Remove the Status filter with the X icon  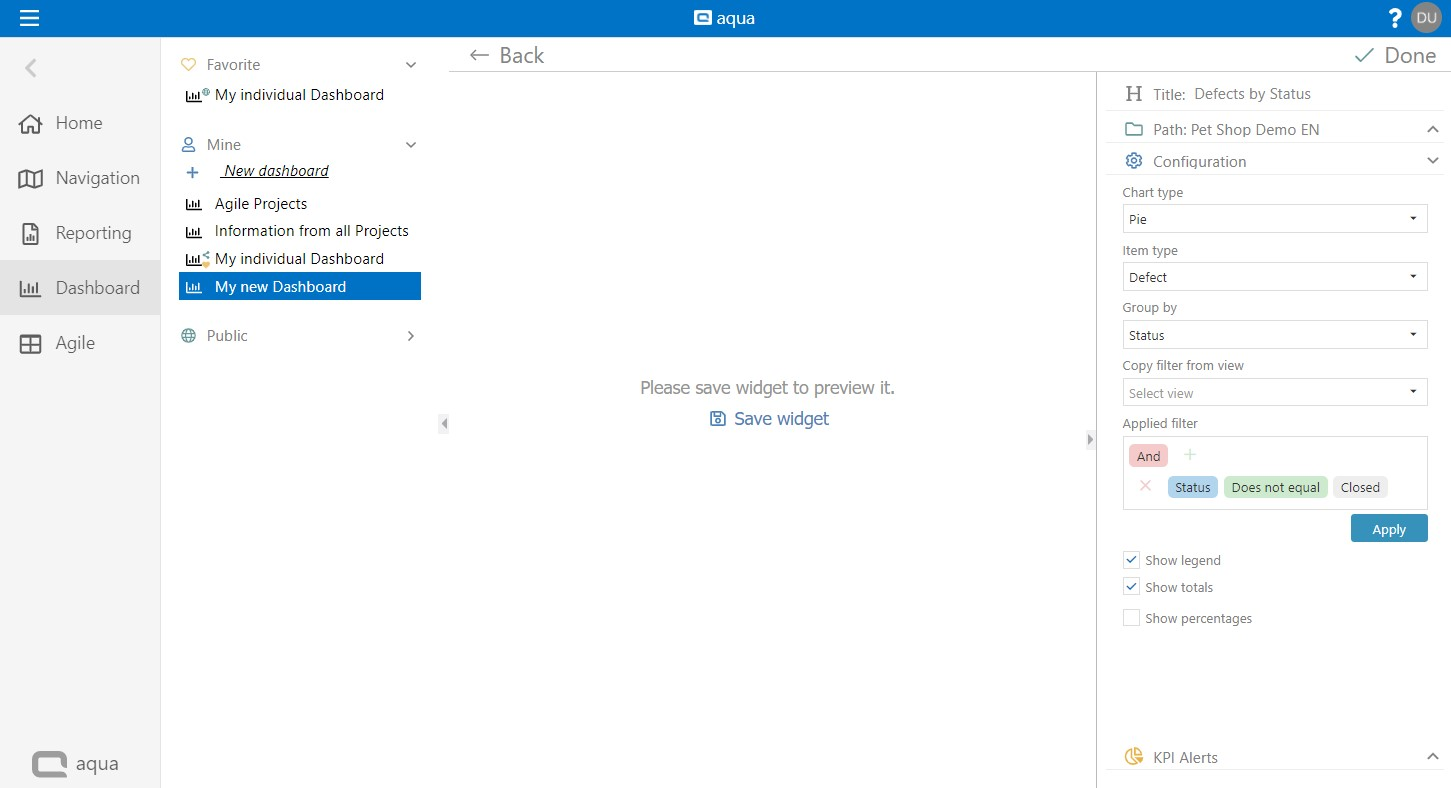[x=1146, y=486]
